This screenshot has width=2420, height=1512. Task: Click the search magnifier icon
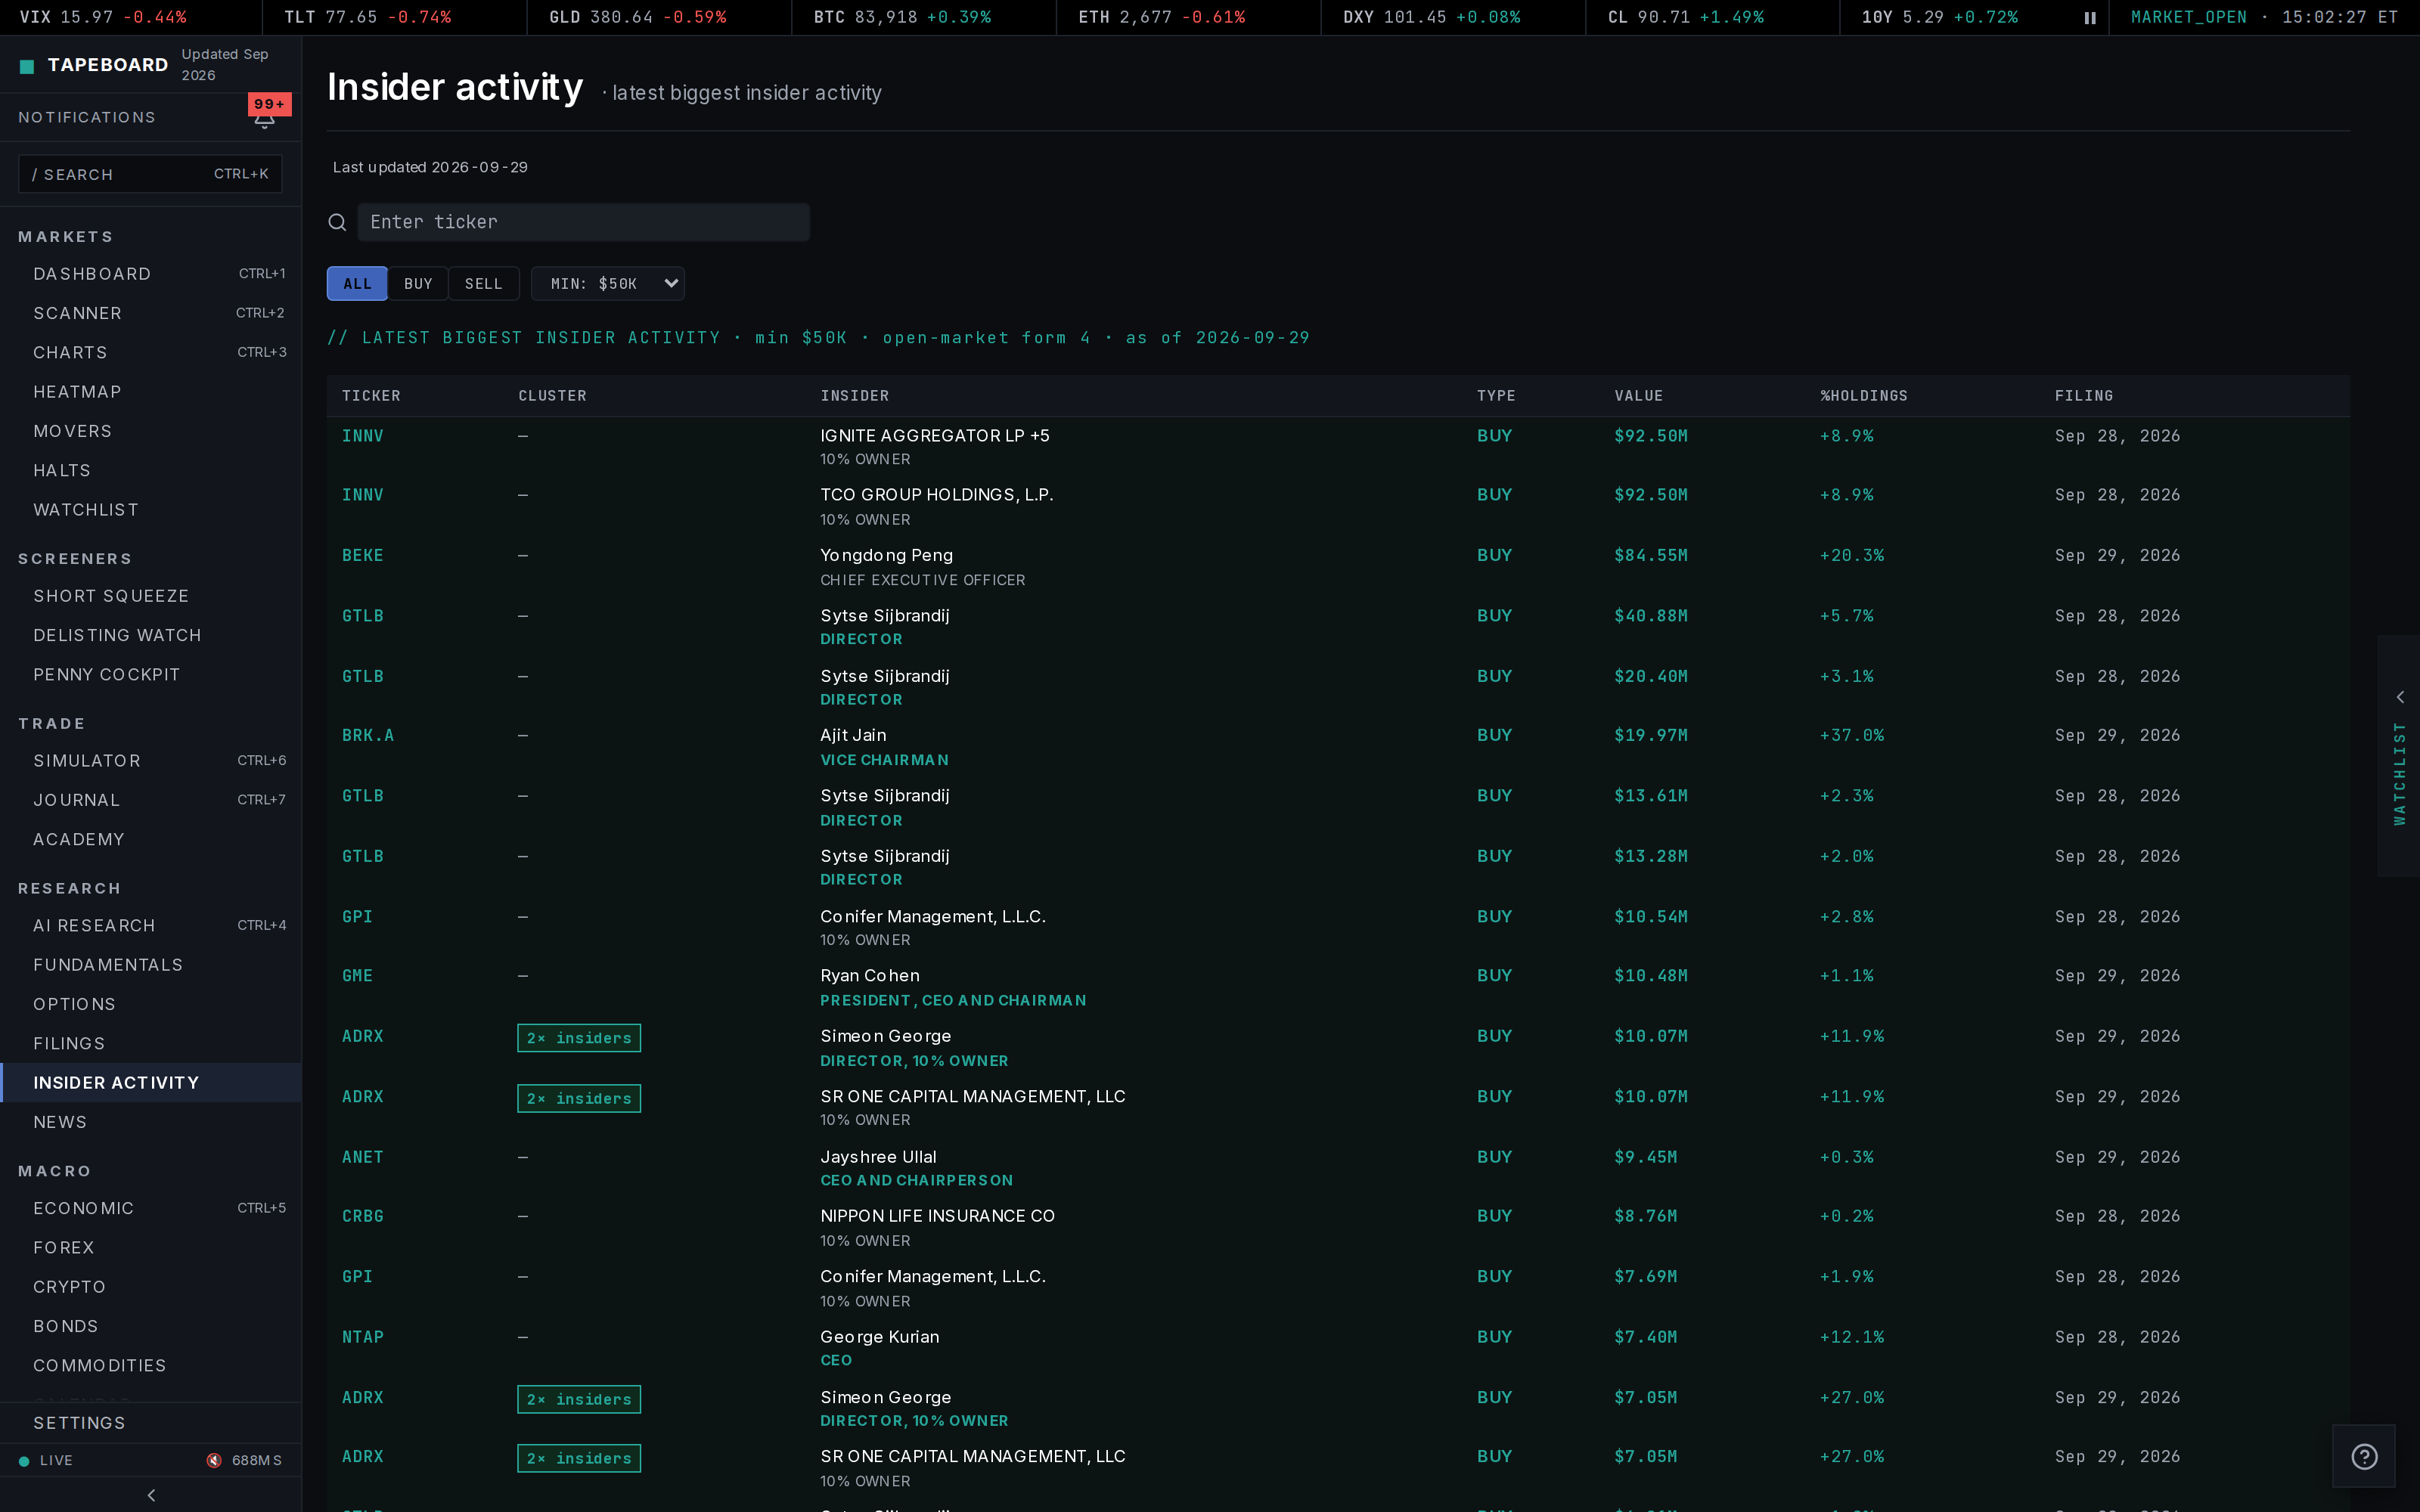[x=337, y=222]
